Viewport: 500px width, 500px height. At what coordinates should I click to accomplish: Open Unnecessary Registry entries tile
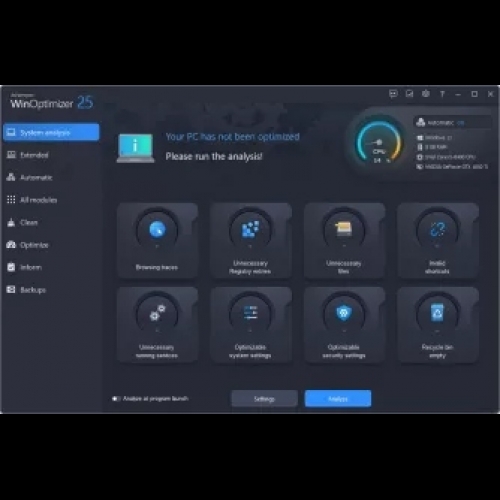tap(251, 240)
